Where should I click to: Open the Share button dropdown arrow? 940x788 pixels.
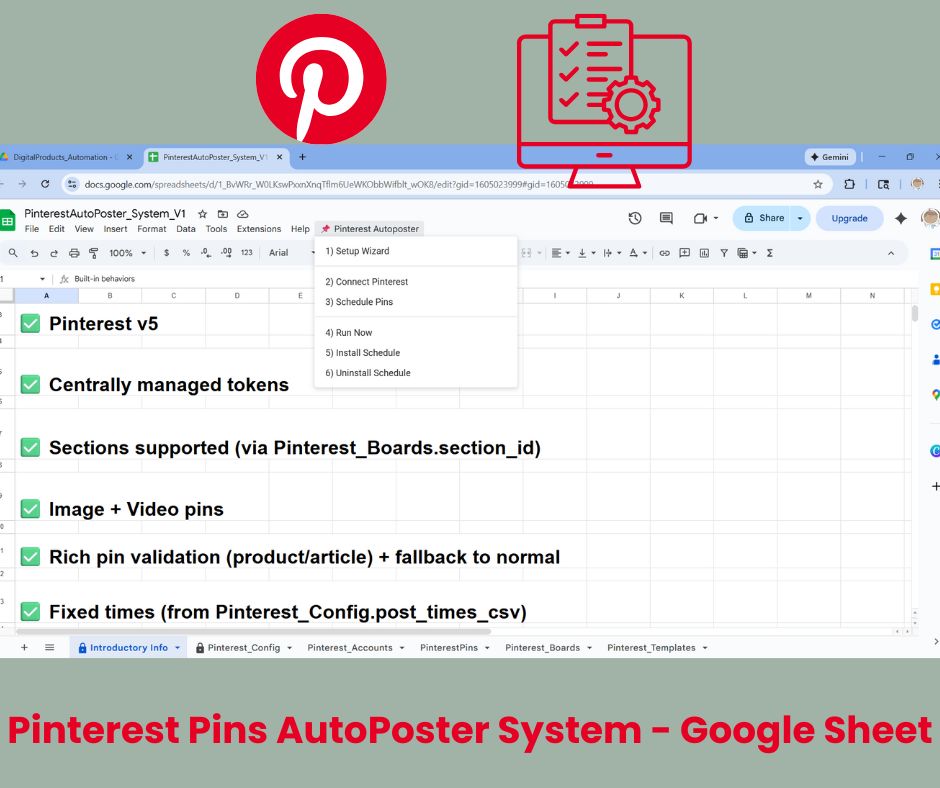[800, 218]
